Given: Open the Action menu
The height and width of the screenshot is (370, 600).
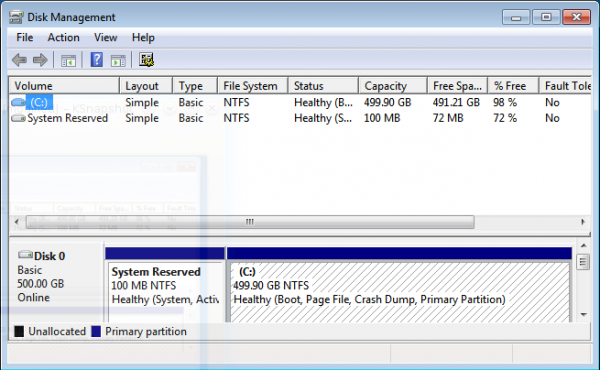Looking at the screenshot, I should tap(64, 37).
